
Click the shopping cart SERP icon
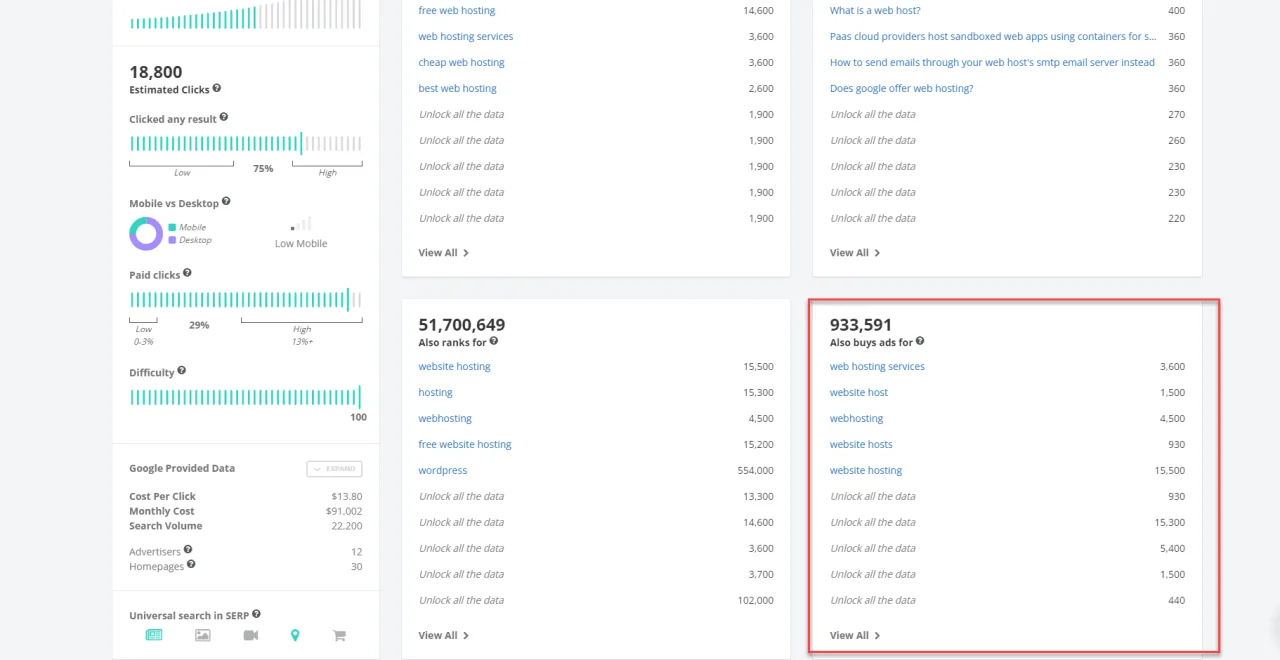tap(339, 635)
